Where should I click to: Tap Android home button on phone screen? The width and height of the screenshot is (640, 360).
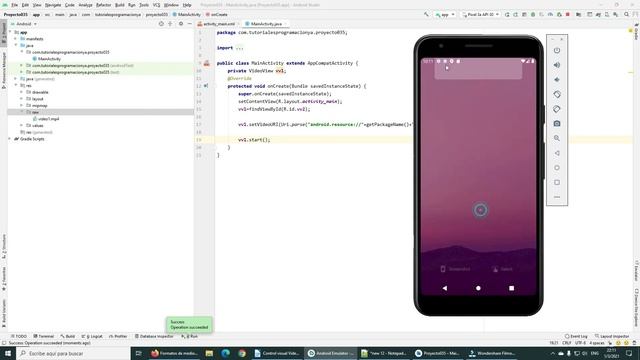pos(478,288)
